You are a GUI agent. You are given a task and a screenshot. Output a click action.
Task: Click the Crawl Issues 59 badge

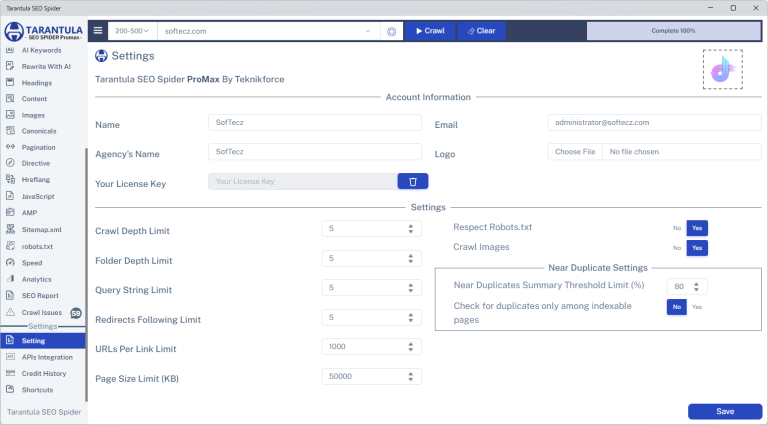[76, 313]
